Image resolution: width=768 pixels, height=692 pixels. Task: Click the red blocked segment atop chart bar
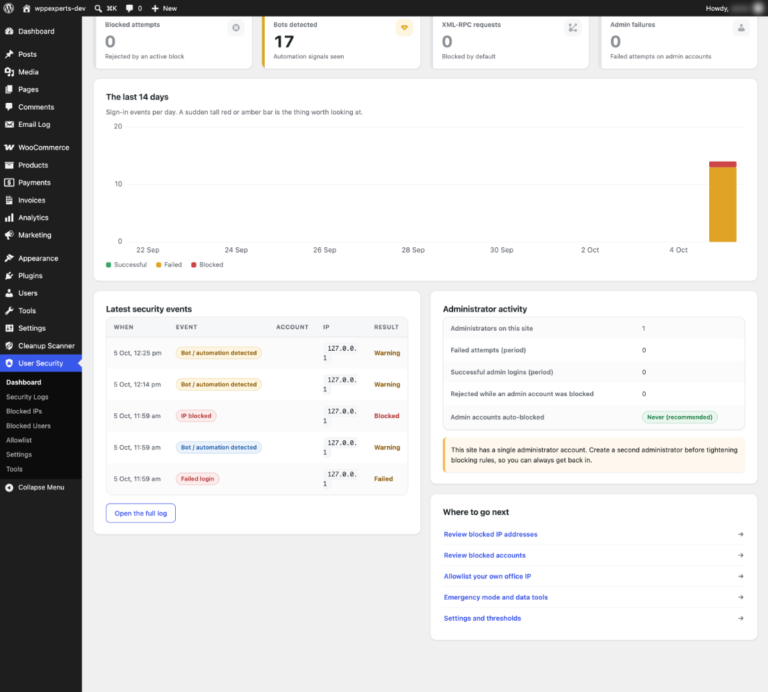(722, 165)
